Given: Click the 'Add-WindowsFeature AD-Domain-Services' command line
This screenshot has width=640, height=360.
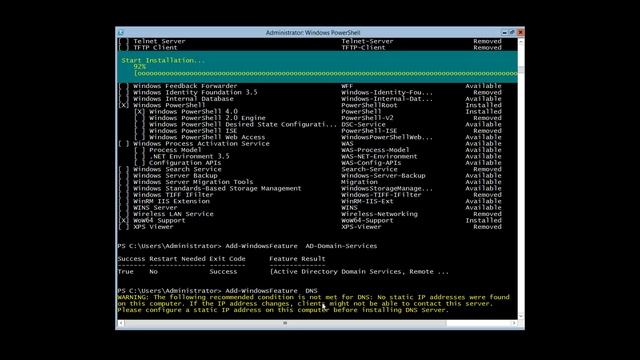Looking at the screenshot, I should click(x=301, y=246).
